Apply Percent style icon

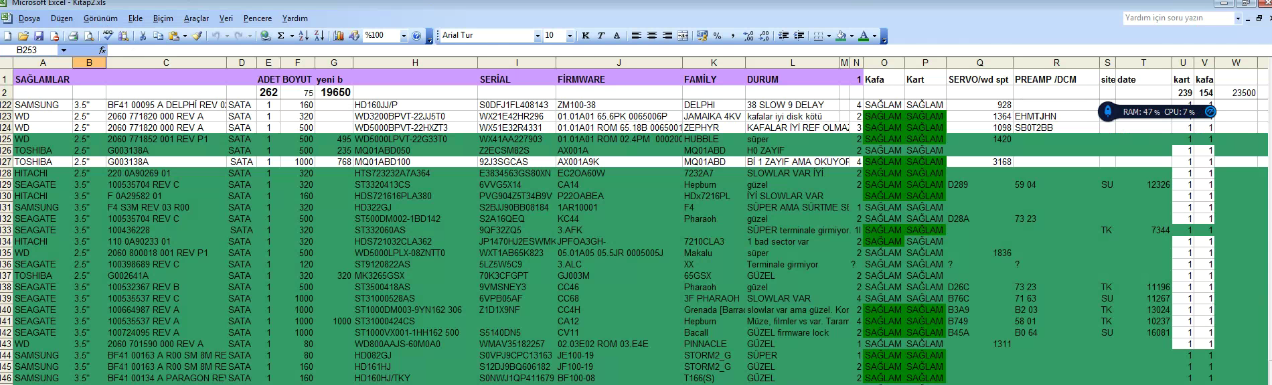tap(717, 35)
